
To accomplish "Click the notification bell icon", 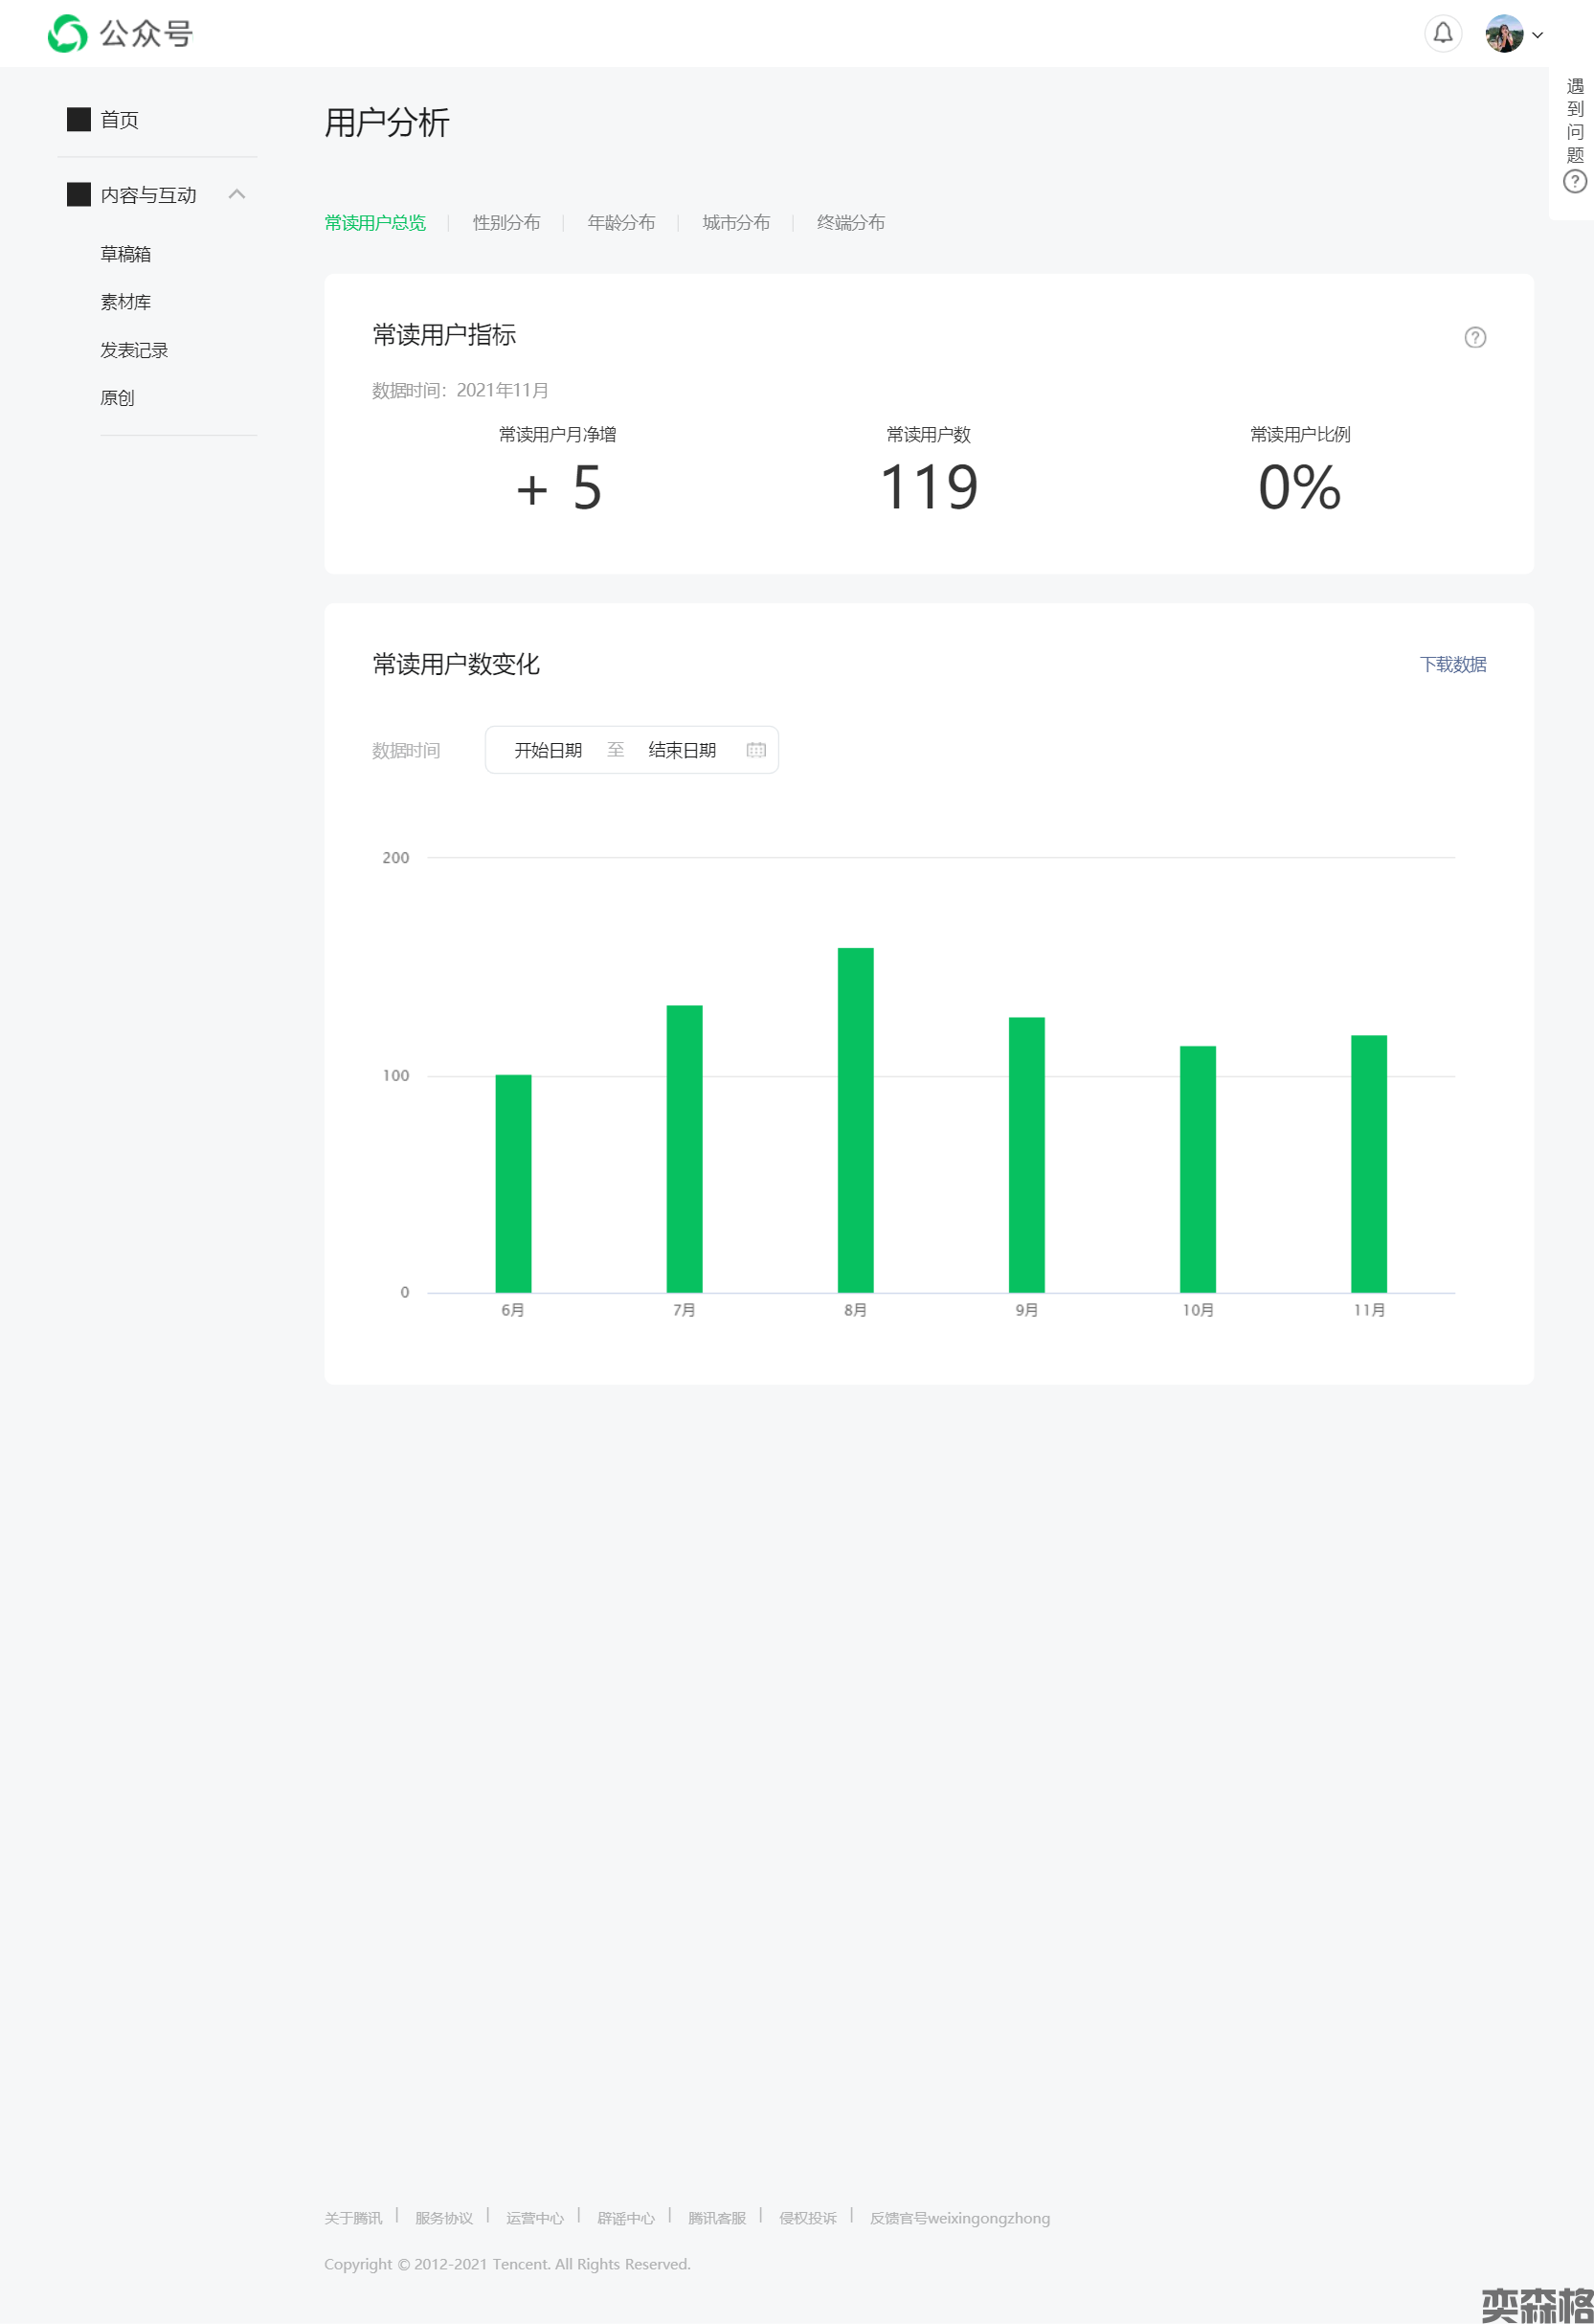I will tap(1442, 34).
